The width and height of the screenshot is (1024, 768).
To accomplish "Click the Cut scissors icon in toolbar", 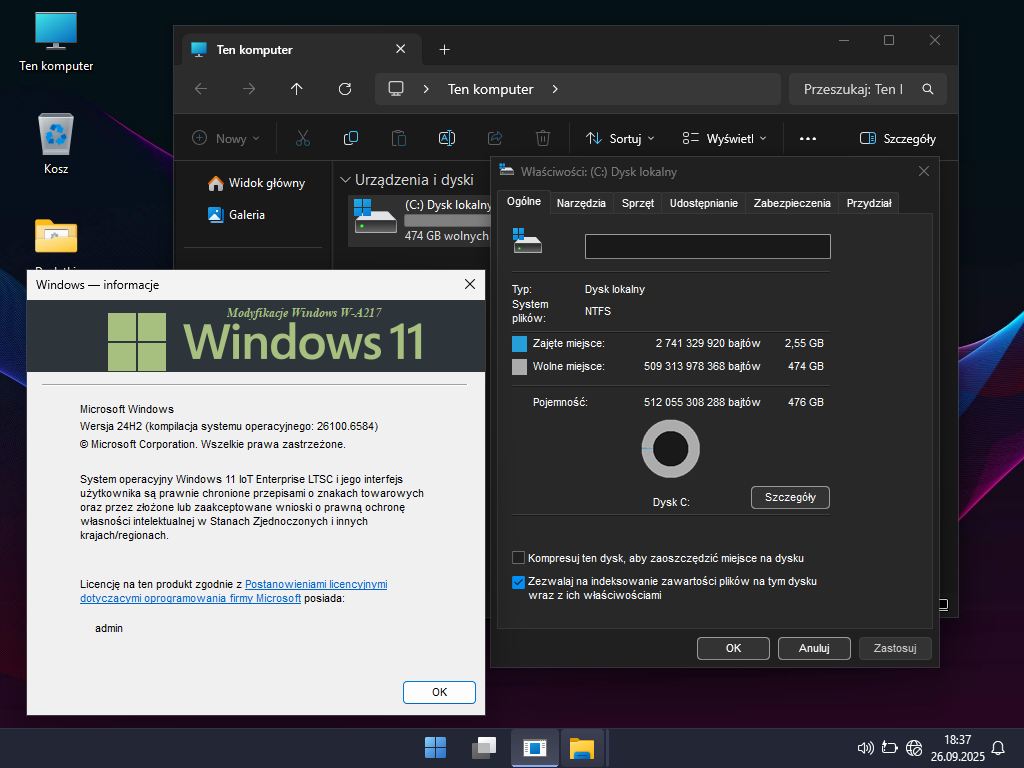I will (303, 139).
